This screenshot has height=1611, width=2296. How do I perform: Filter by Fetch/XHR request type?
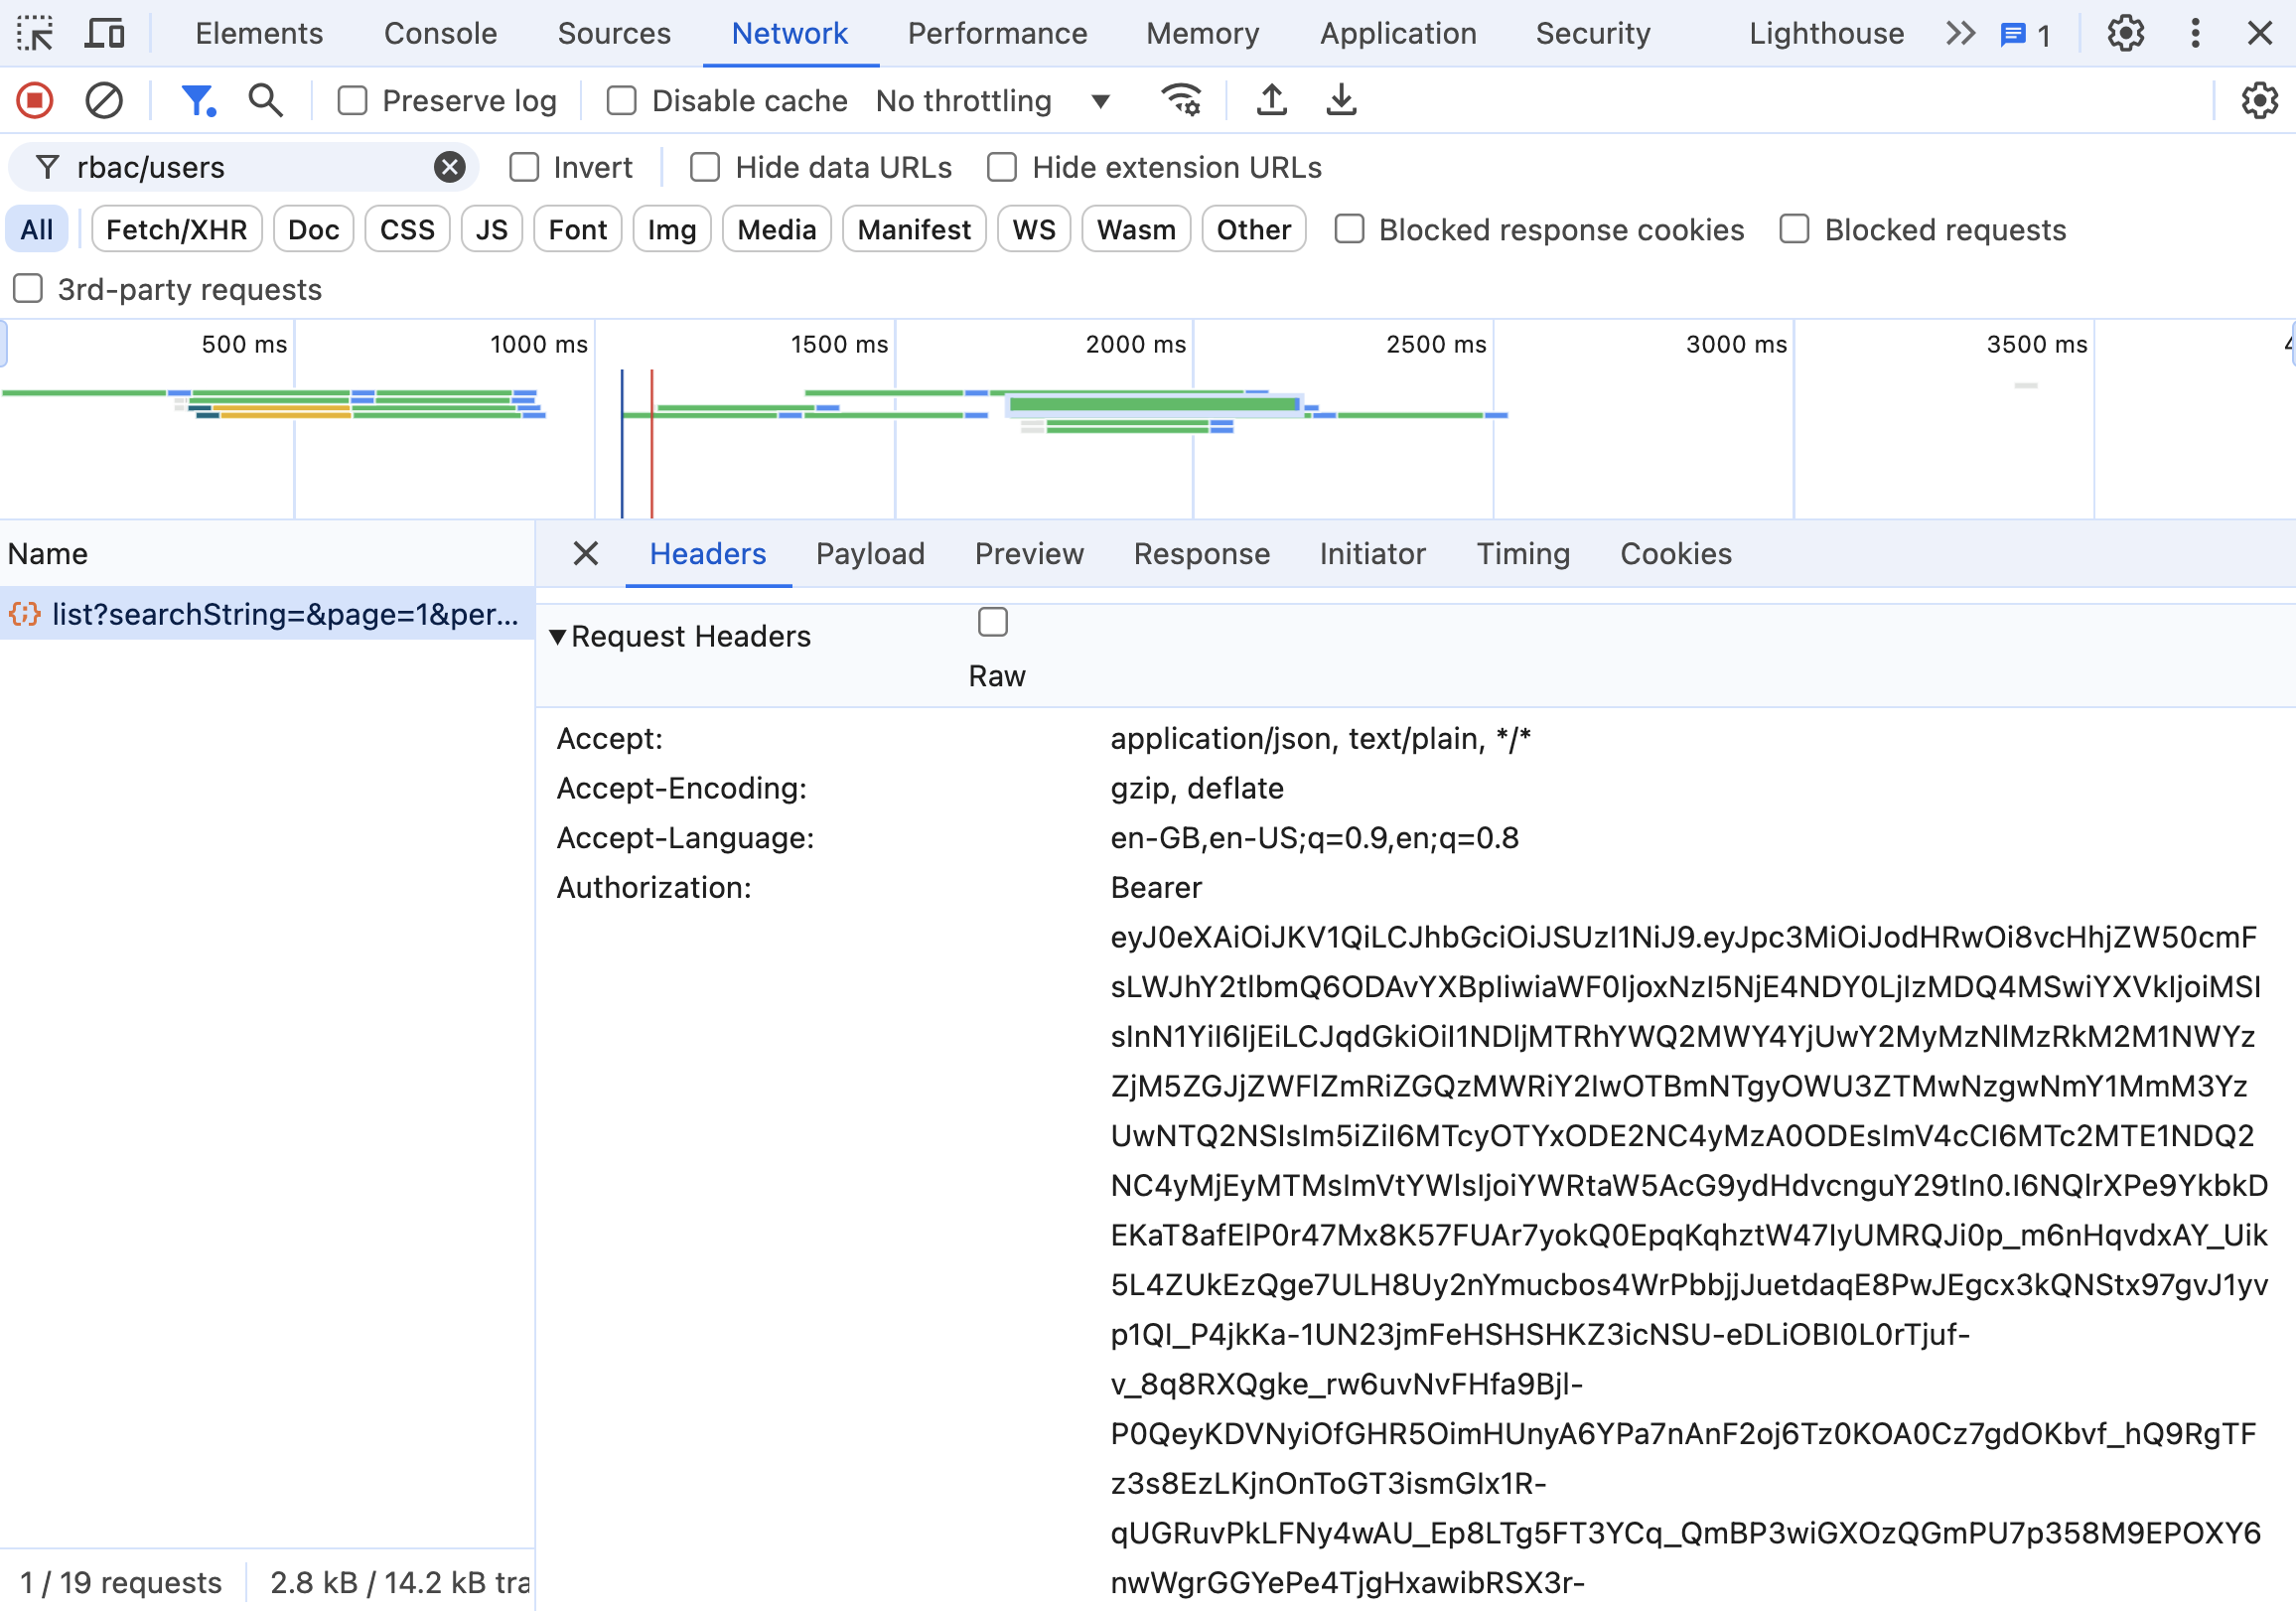point(176,230)
